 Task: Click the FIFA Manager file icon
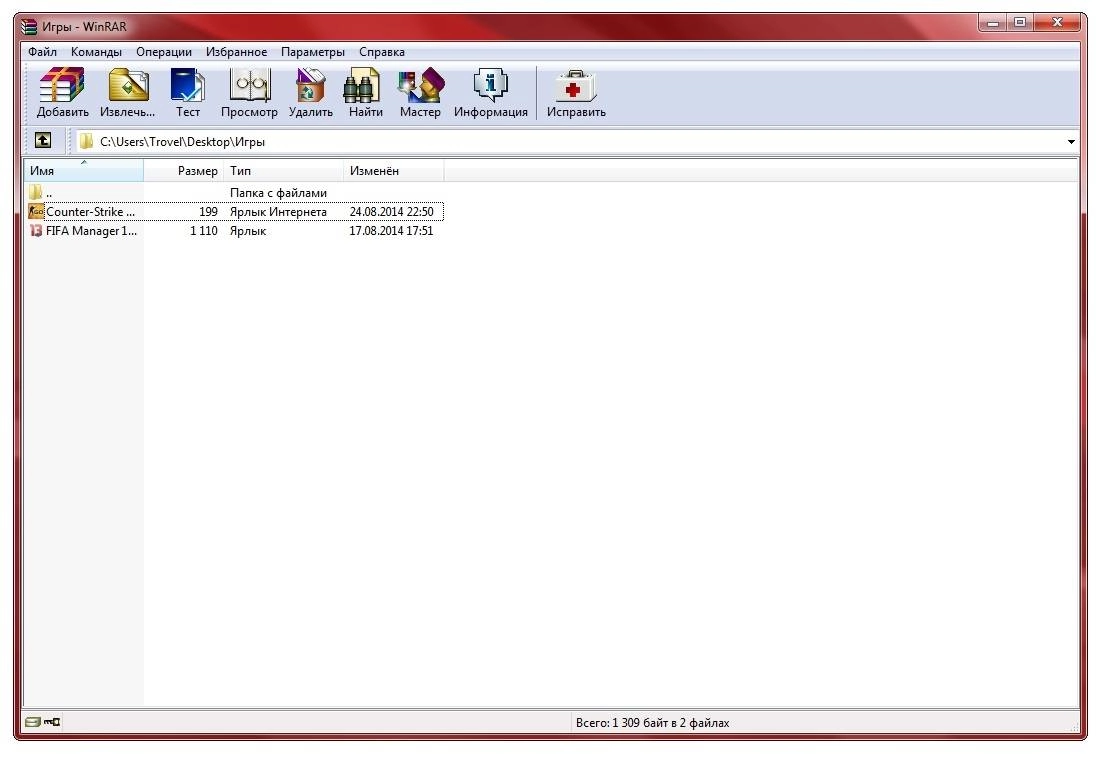(36, 231)
